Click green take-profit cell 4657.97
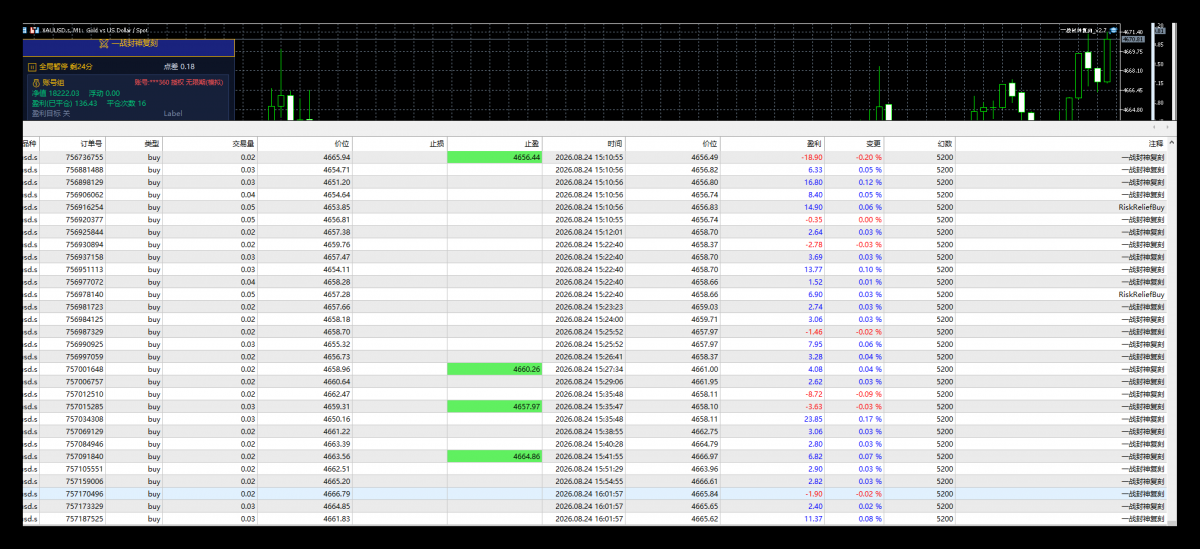The image size is (1200, 549). 495,407
